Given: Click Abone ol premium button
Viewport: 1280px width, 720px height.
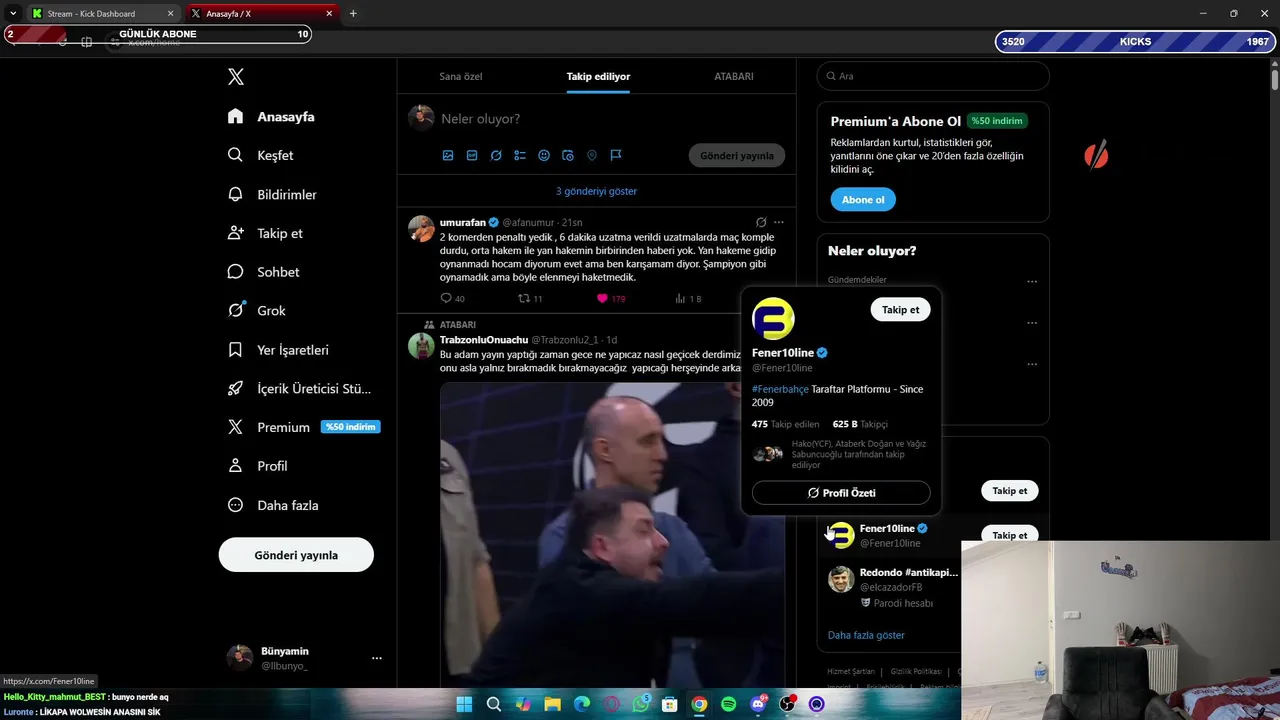Looking at the screenshot, I should [x=863, y=200].
